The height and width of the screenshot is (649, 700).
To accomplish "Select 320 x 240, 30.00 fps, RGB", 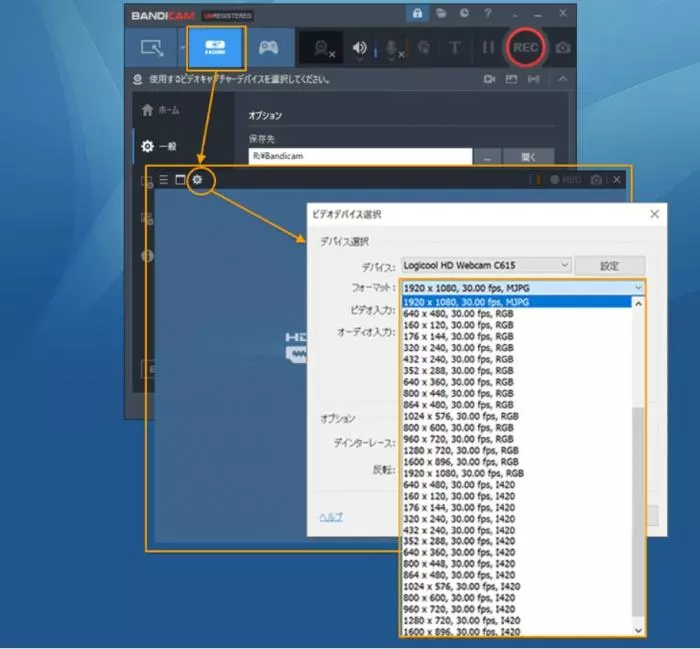I will 517,348.
